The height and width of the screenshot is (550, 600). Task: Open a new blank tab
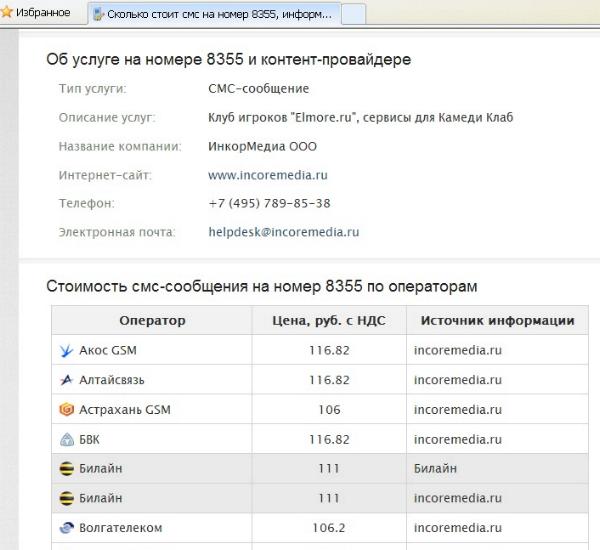click(x=353, y=15)
